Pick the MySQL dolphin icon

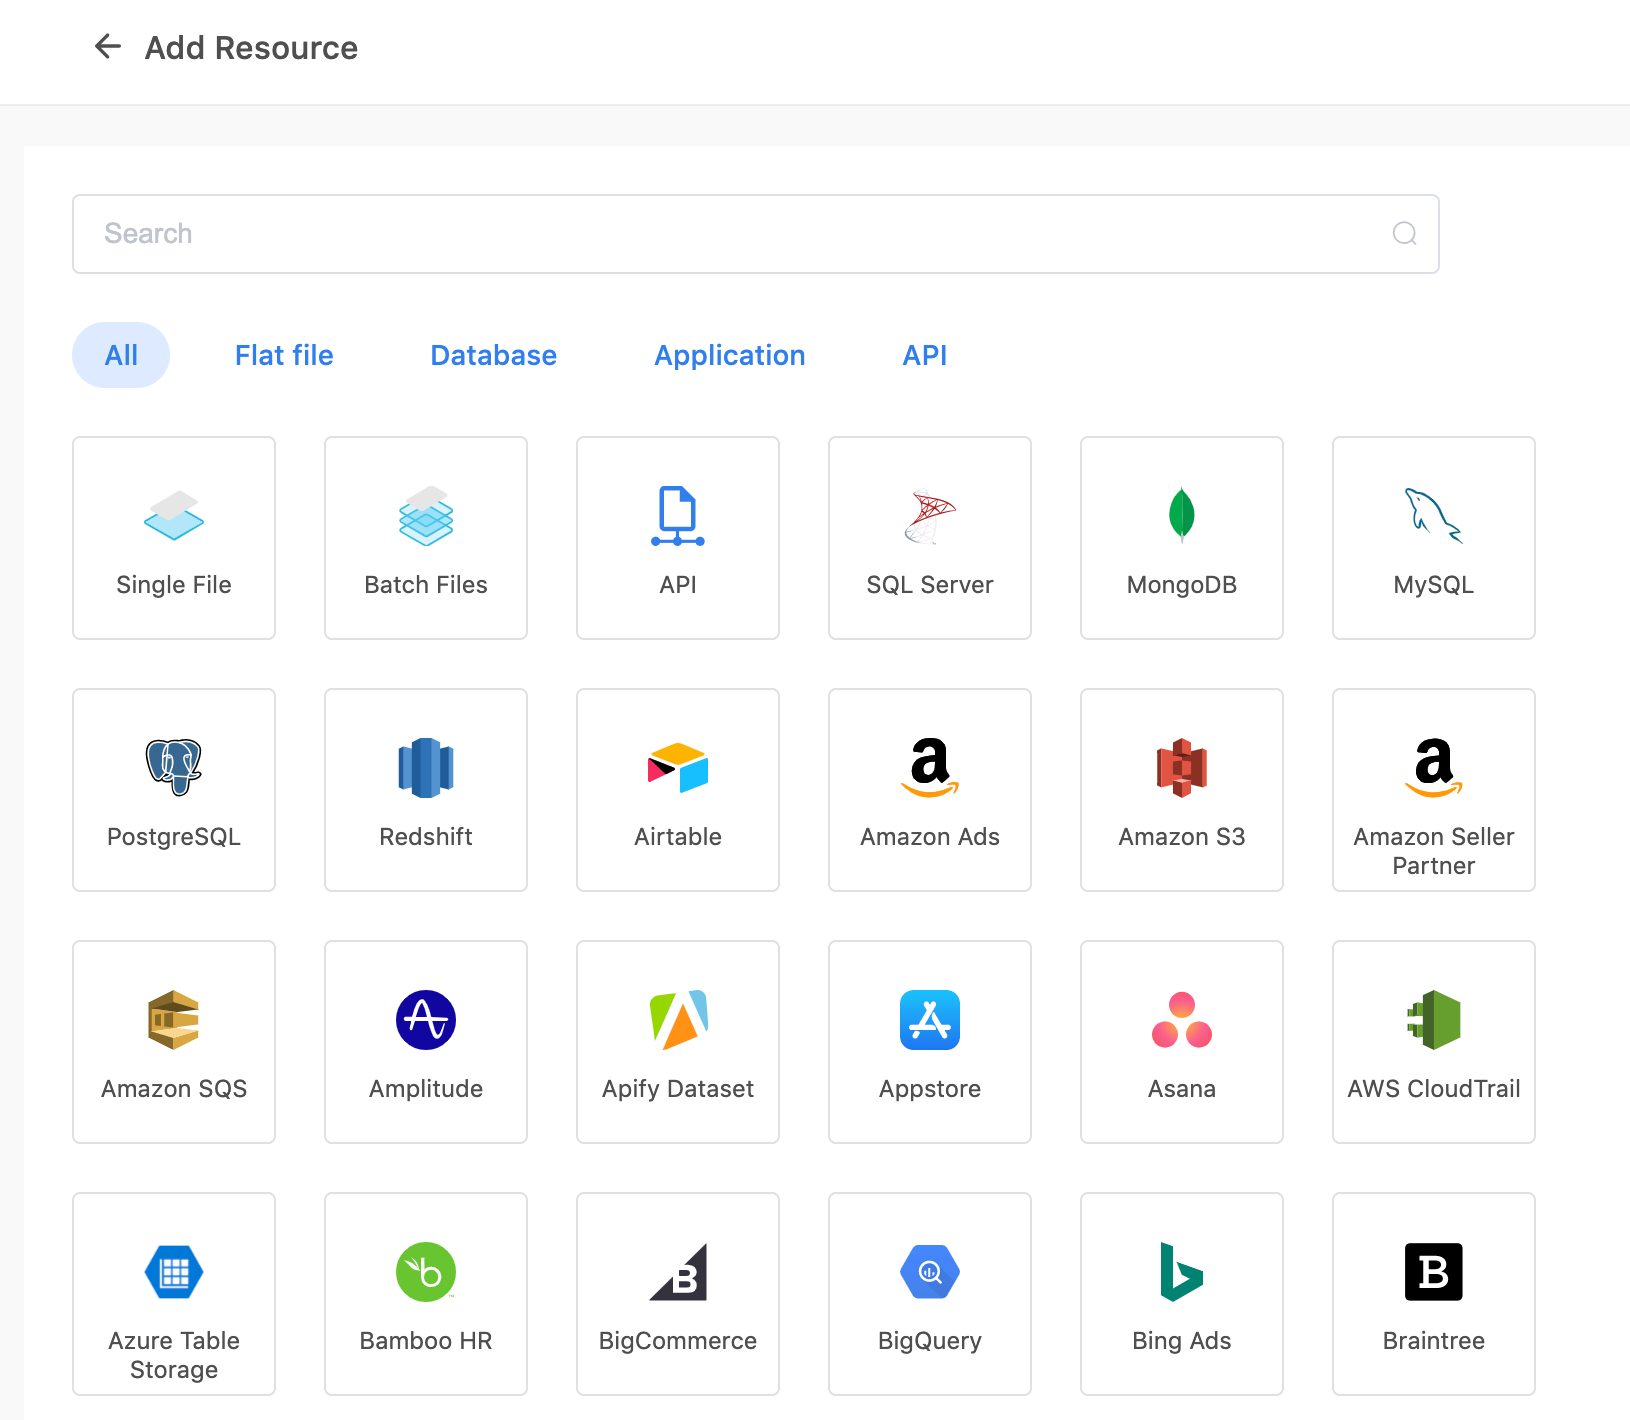(x=1434, y=515)
